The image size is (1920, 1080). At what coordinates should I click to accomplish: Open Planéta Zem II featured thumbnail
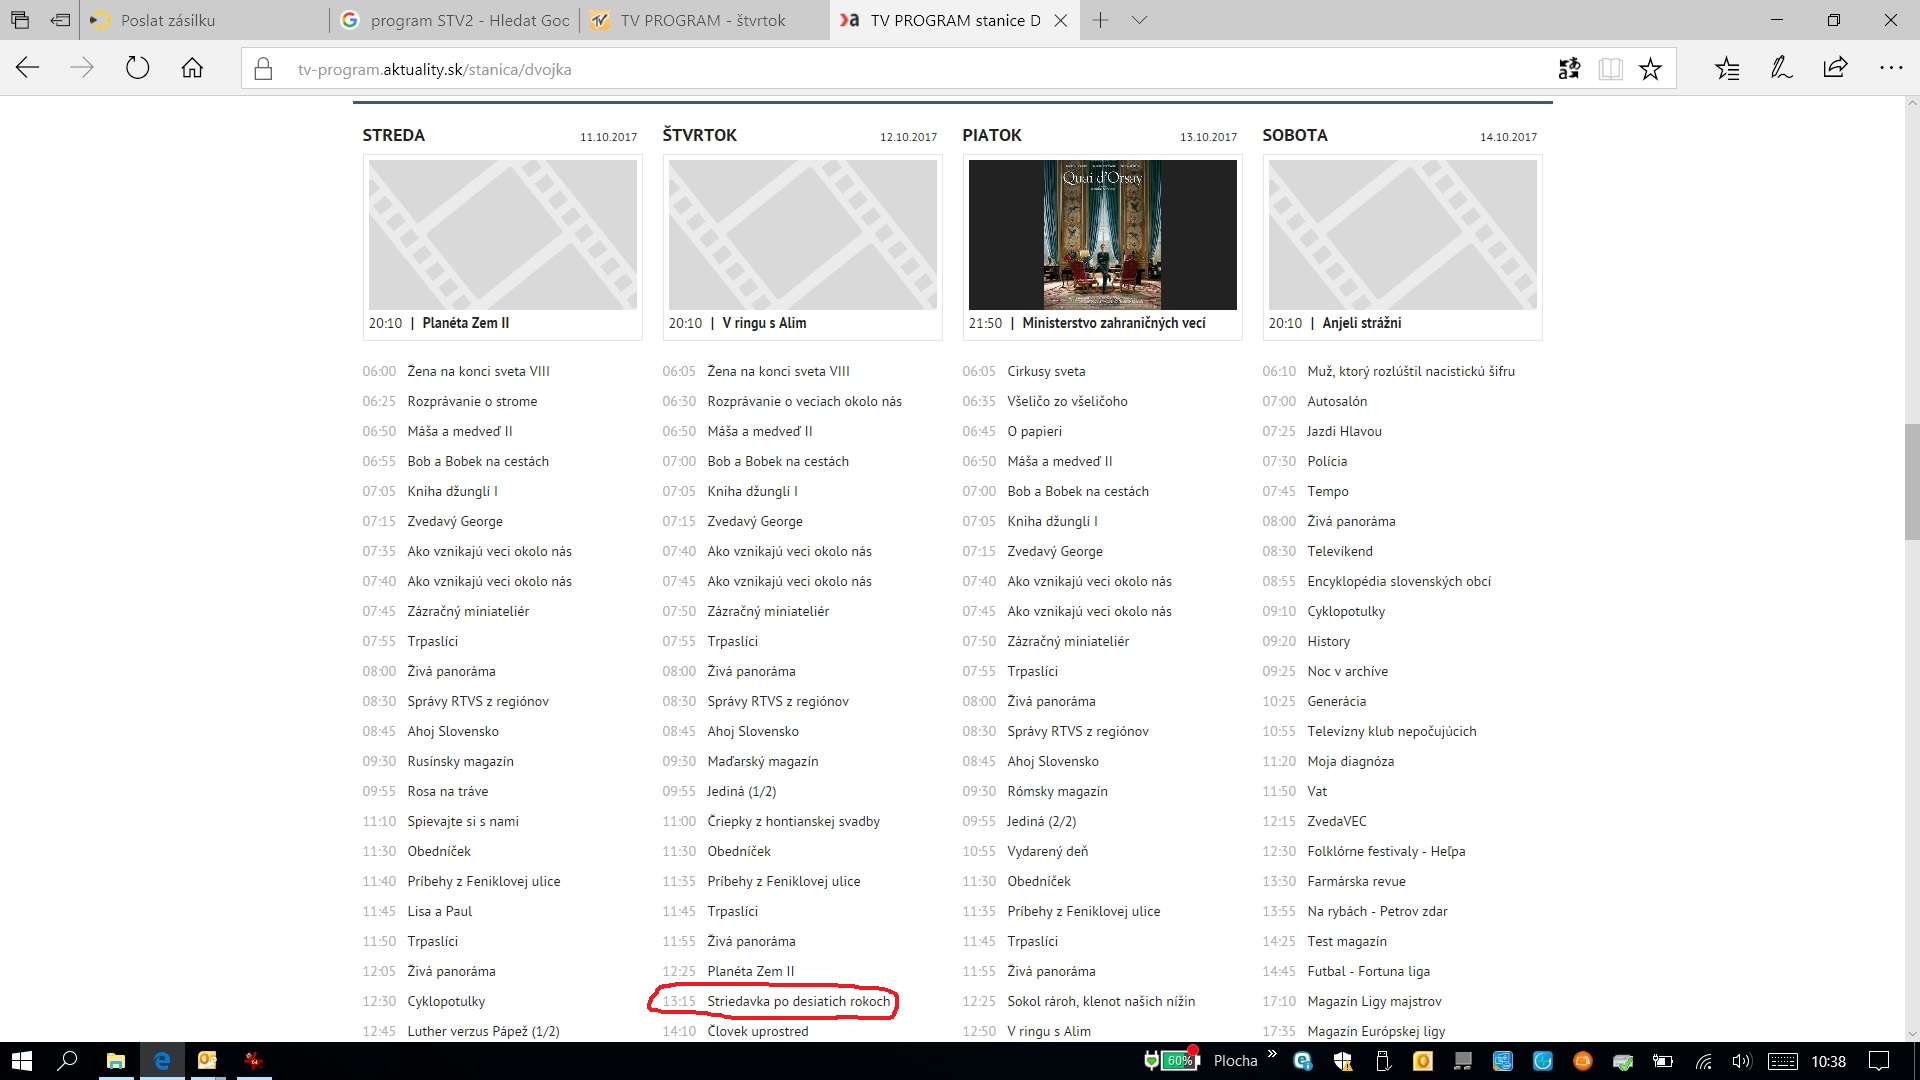pos(502,235)
